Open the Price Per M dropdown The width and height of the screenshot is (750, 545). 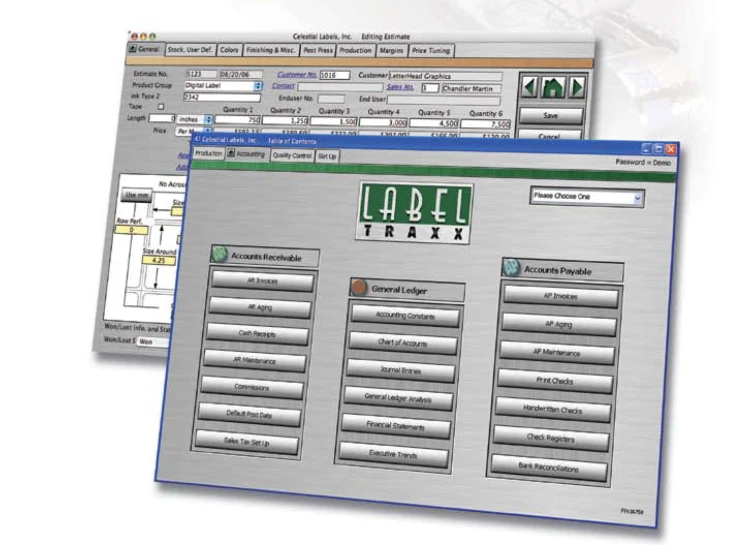(x=193, y=132)
